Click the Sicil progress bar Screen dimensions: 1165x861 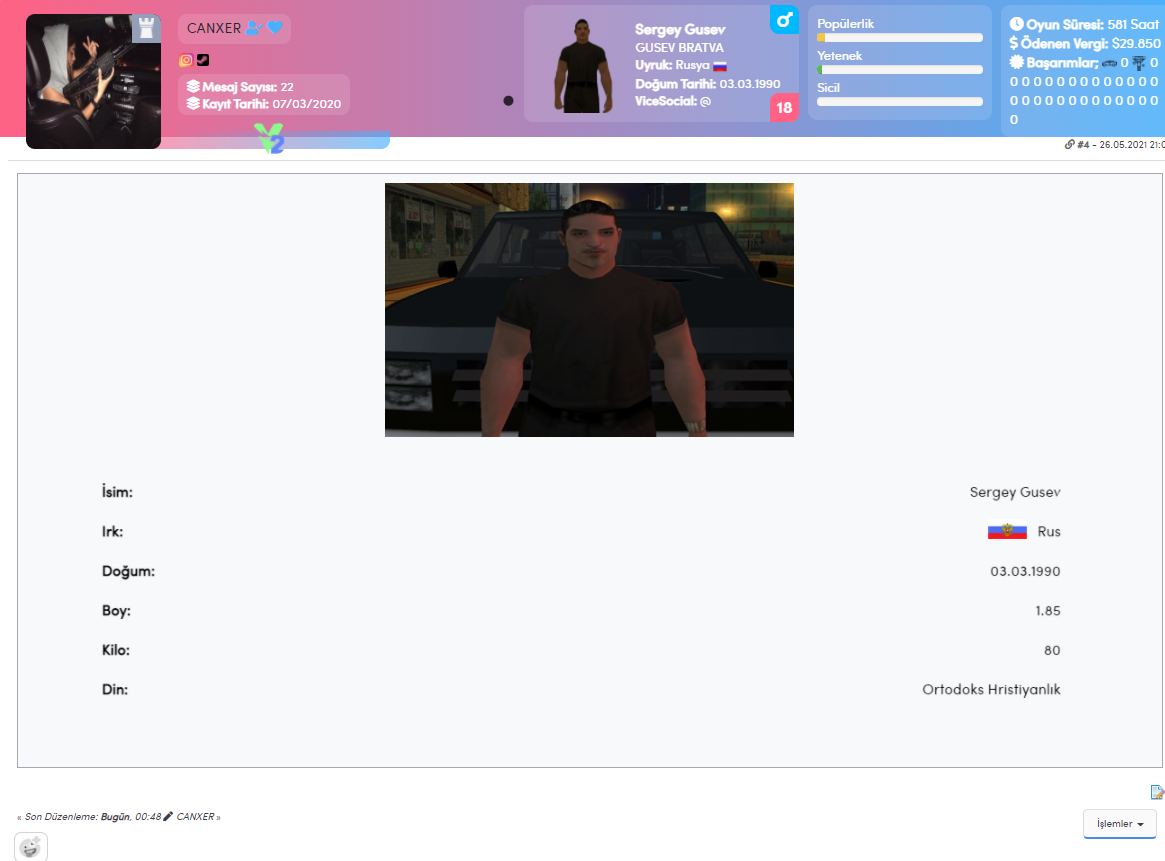coord(900,102)
